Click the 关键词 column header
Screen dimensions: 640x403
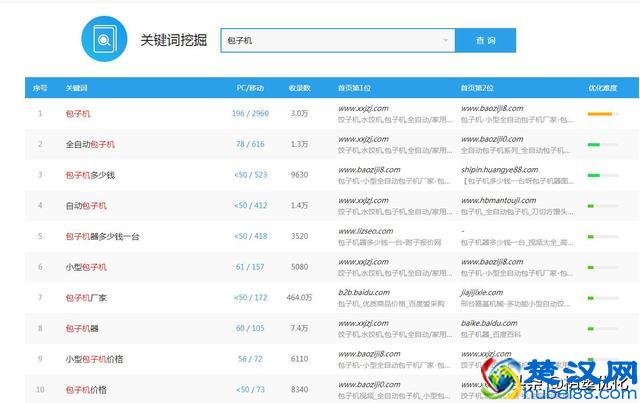coord(77,88)
